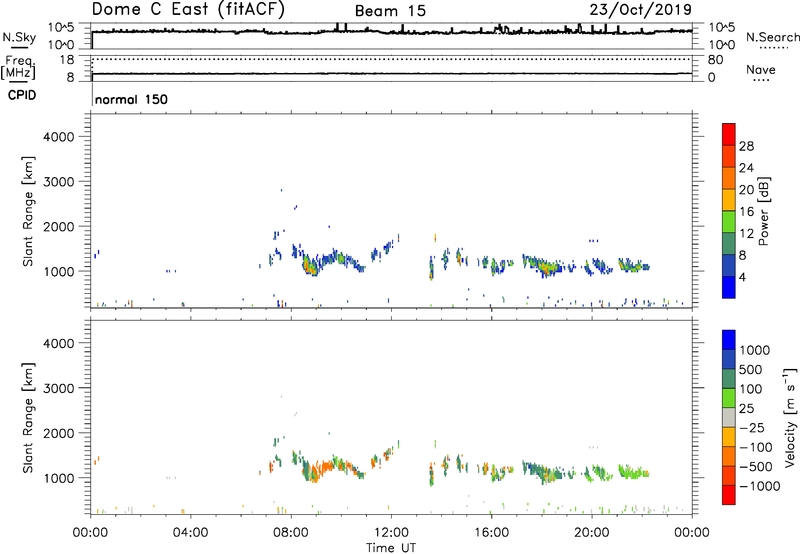Click the "3000" tick in the Velocity panel

click(59, 388)
